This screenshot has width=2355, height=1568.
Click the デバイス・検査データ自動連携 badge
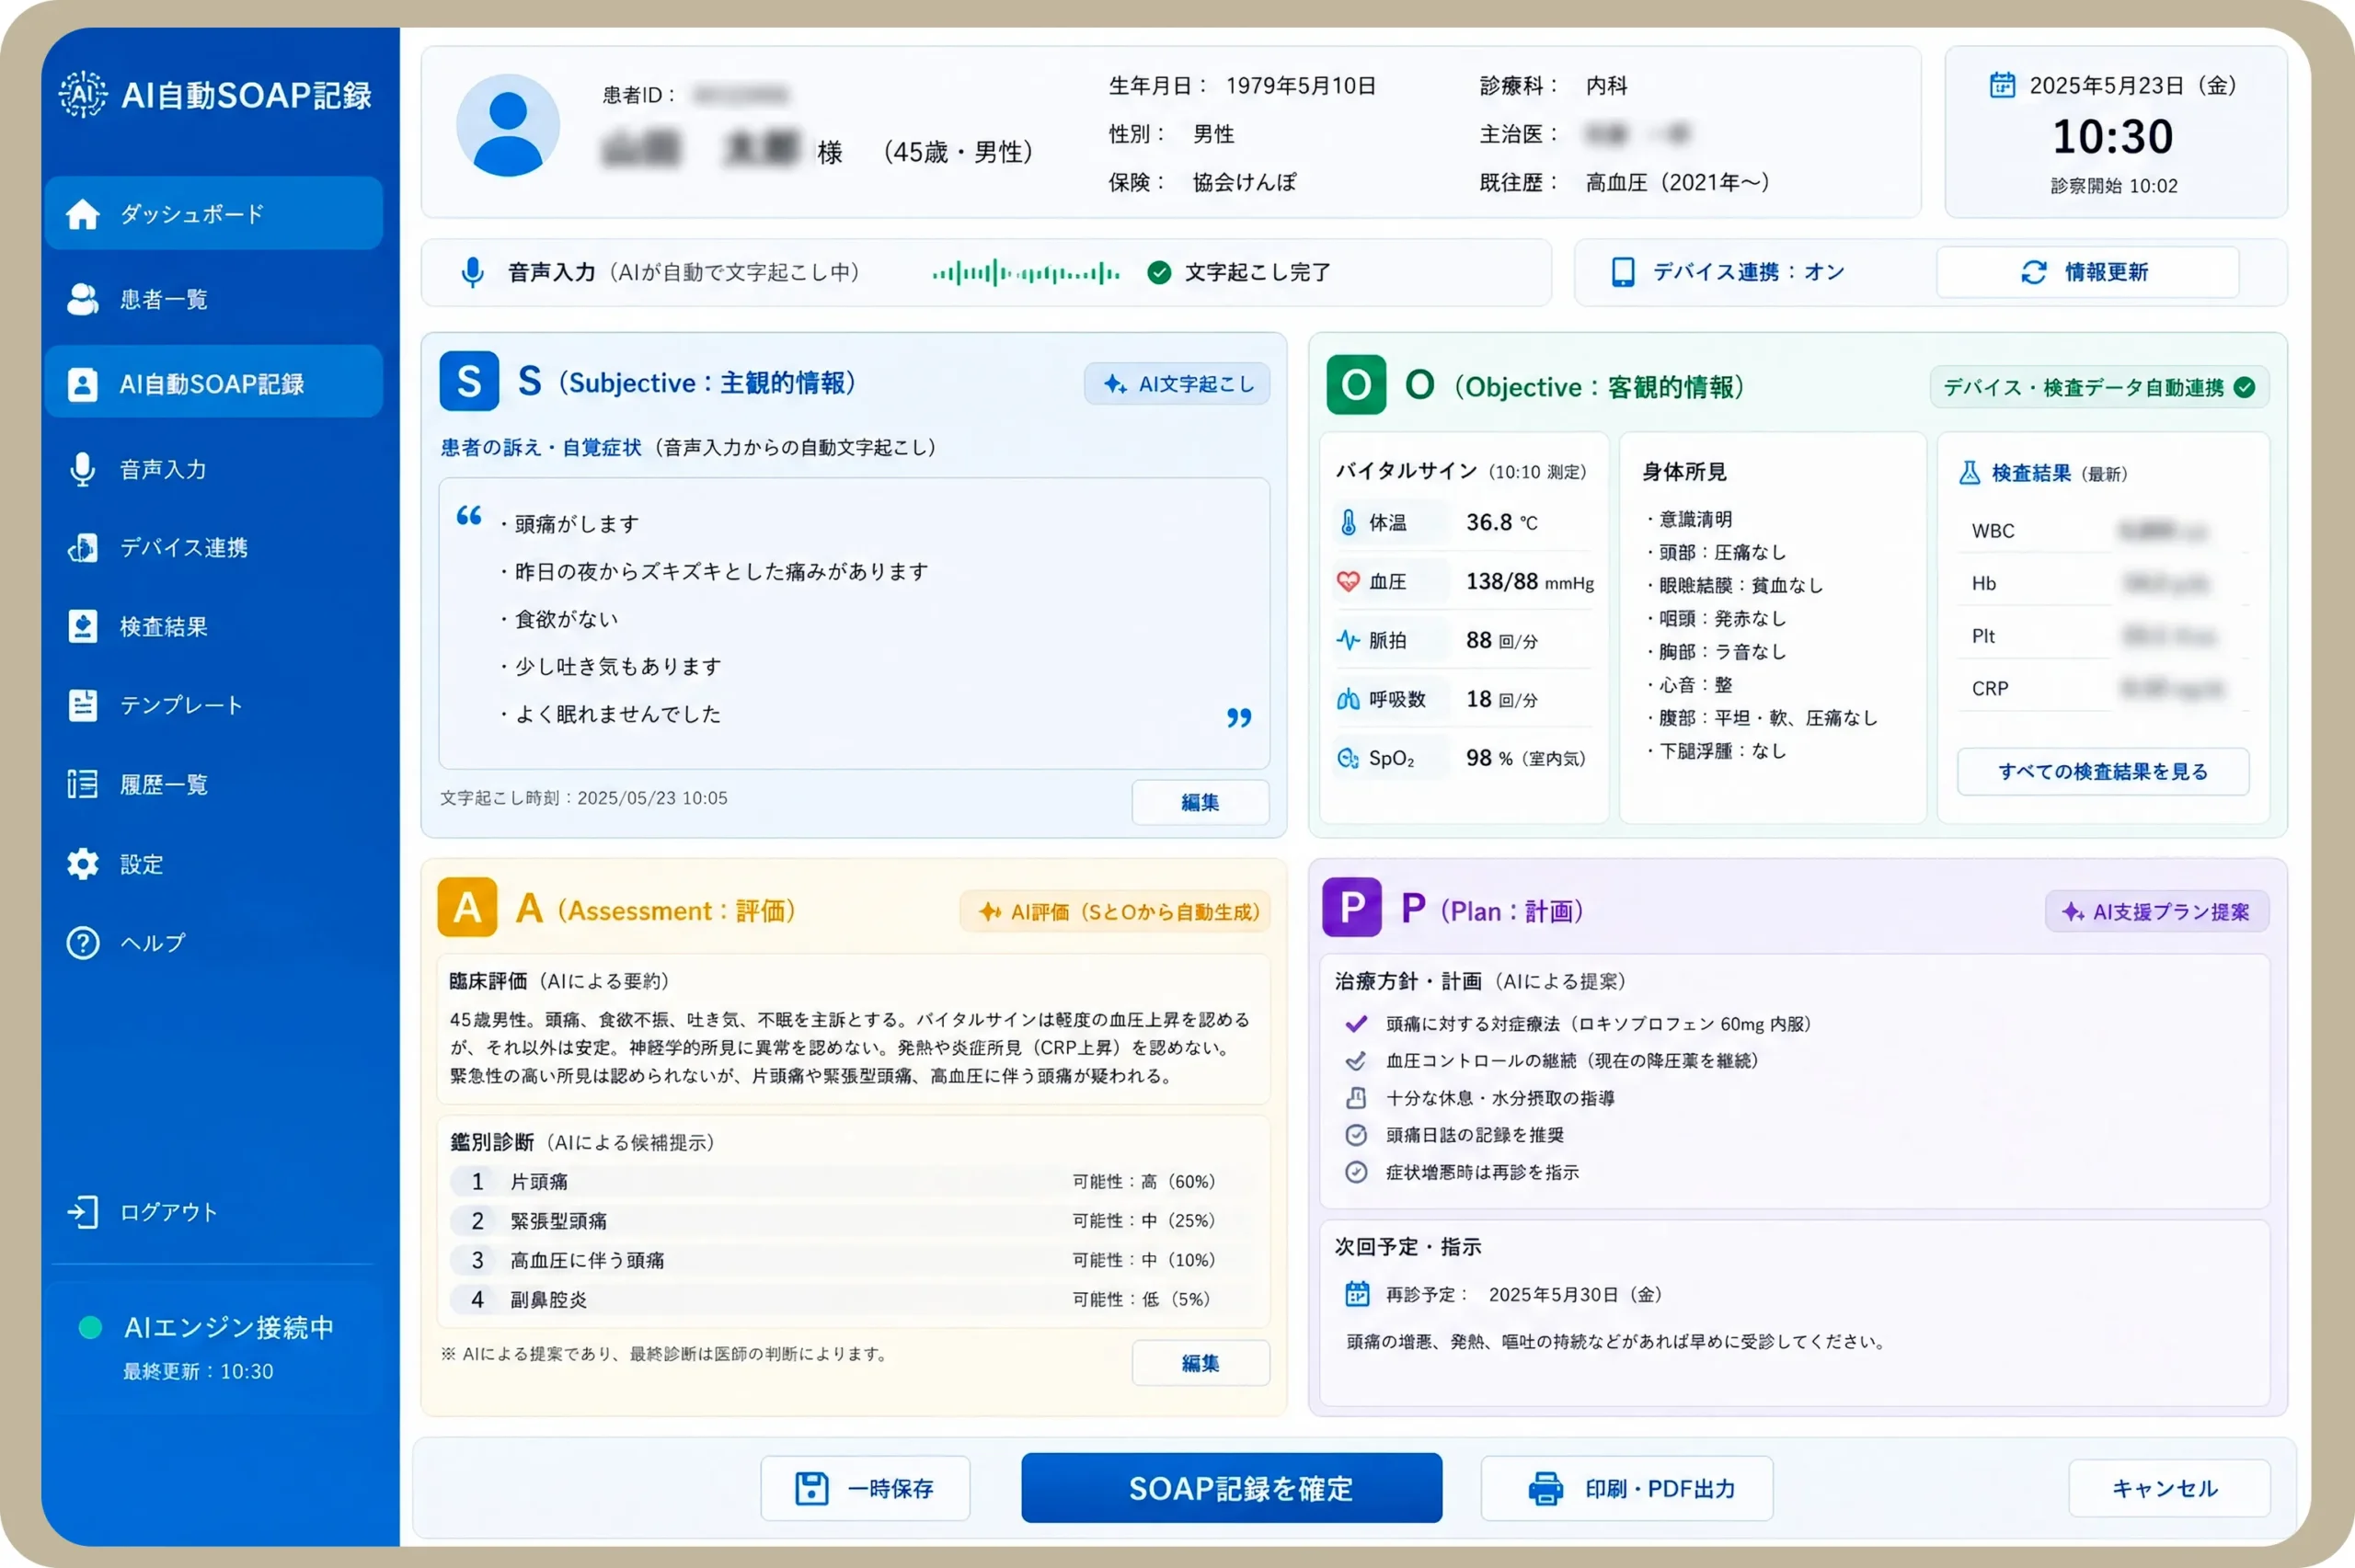(x=2099, y=388)
